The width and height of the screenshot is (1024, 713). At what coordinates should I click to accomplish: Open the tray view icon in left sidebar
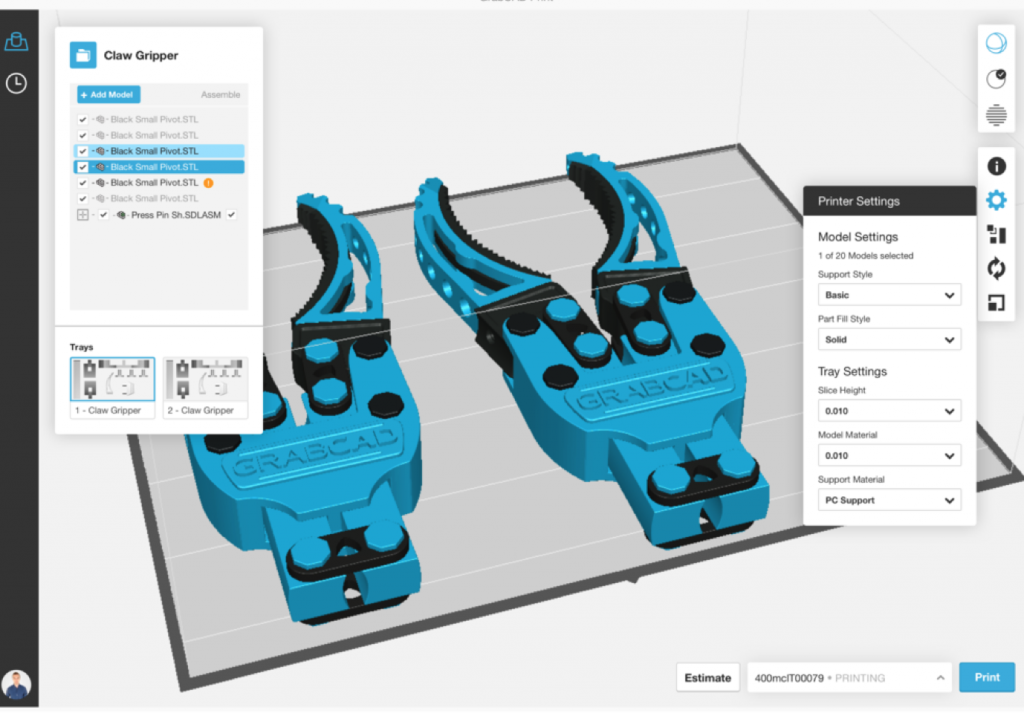pos(15,41)
